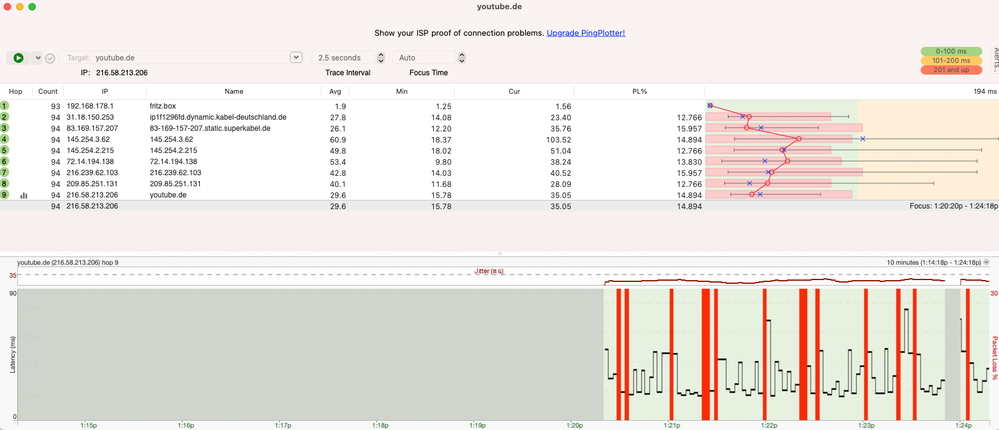
Task: Open the 10 minutes timeline range dropdown arrow
Action: [987, 262]
